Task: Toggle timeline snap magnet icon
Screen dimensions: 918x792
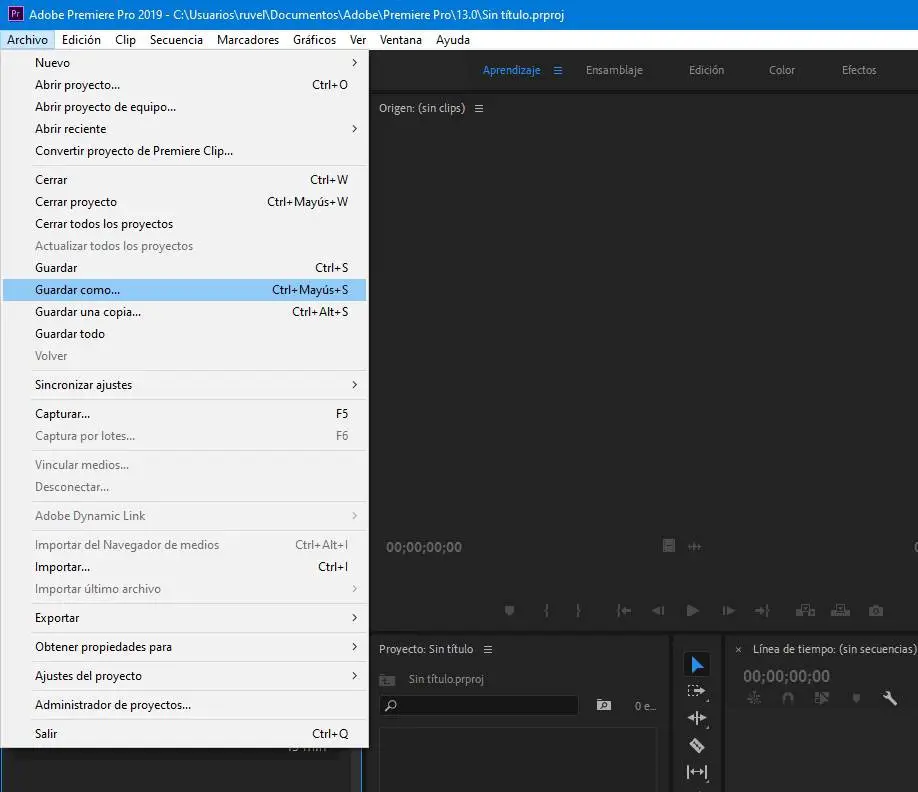Action: click(788, 698)
